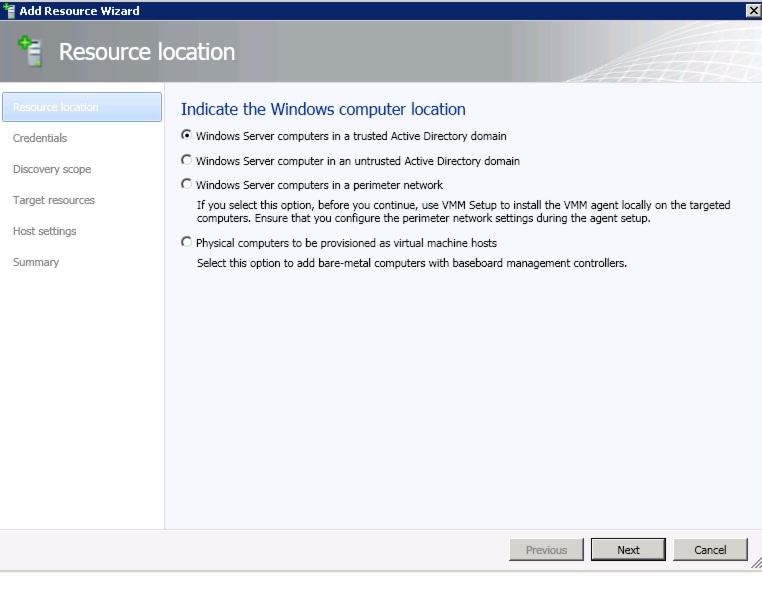Click the Cancel button
Screen dimensions: 762x600
coord(710,549)
